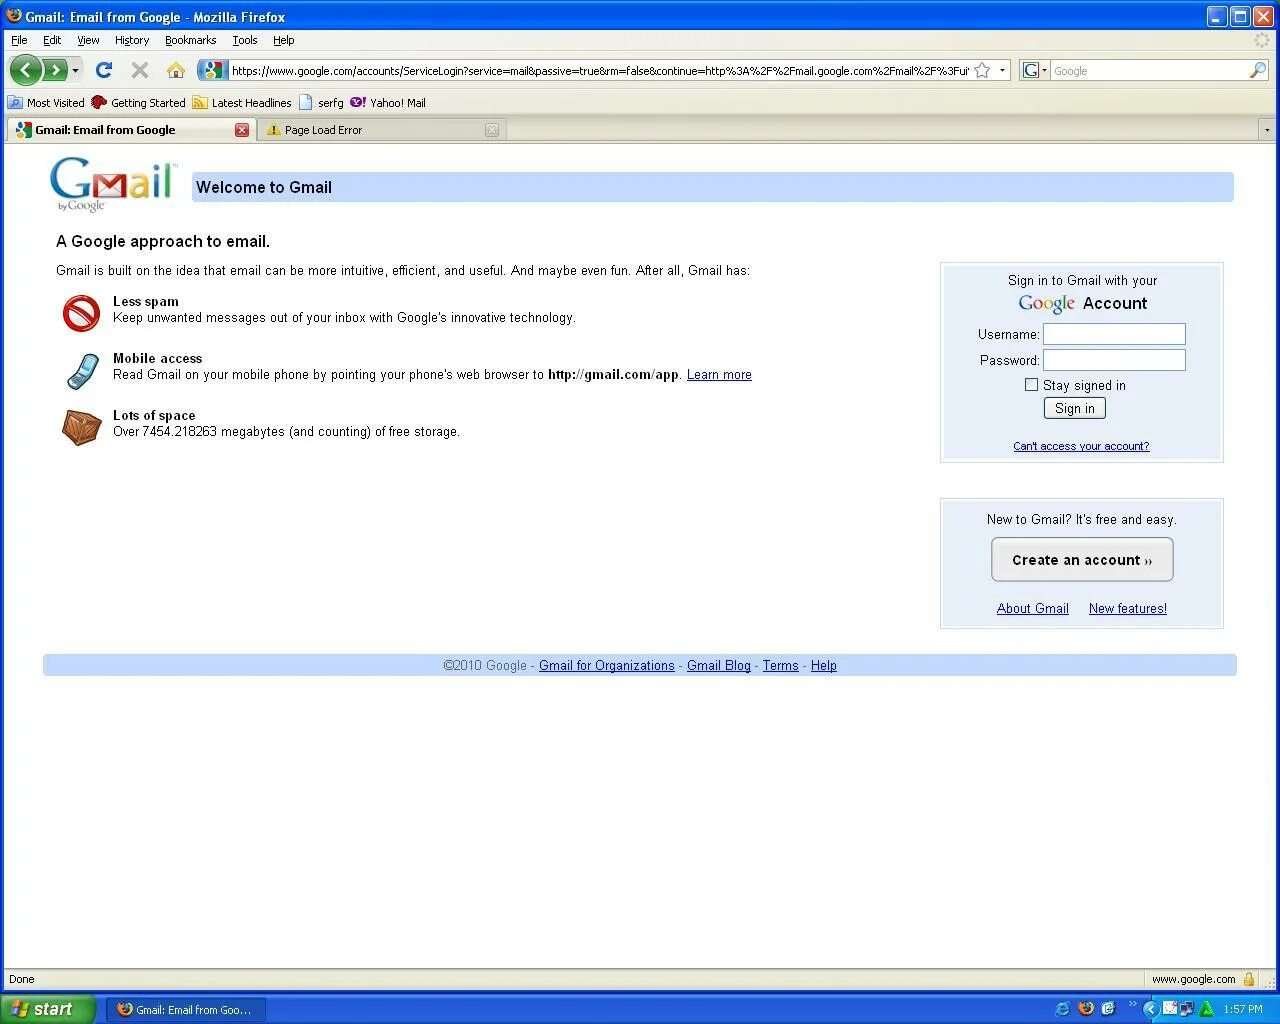The height and width of the screenshot is (1024, 1280).
Task: Open the list all tabs dropdown
Action: click(1267, 130)
